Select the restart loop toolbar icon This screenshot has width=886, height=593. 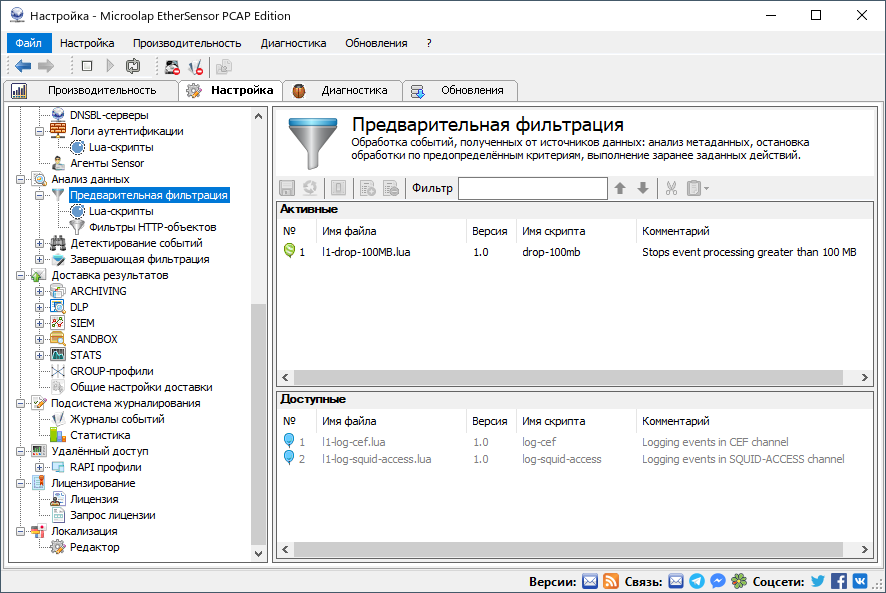click(x=133, y=66)
